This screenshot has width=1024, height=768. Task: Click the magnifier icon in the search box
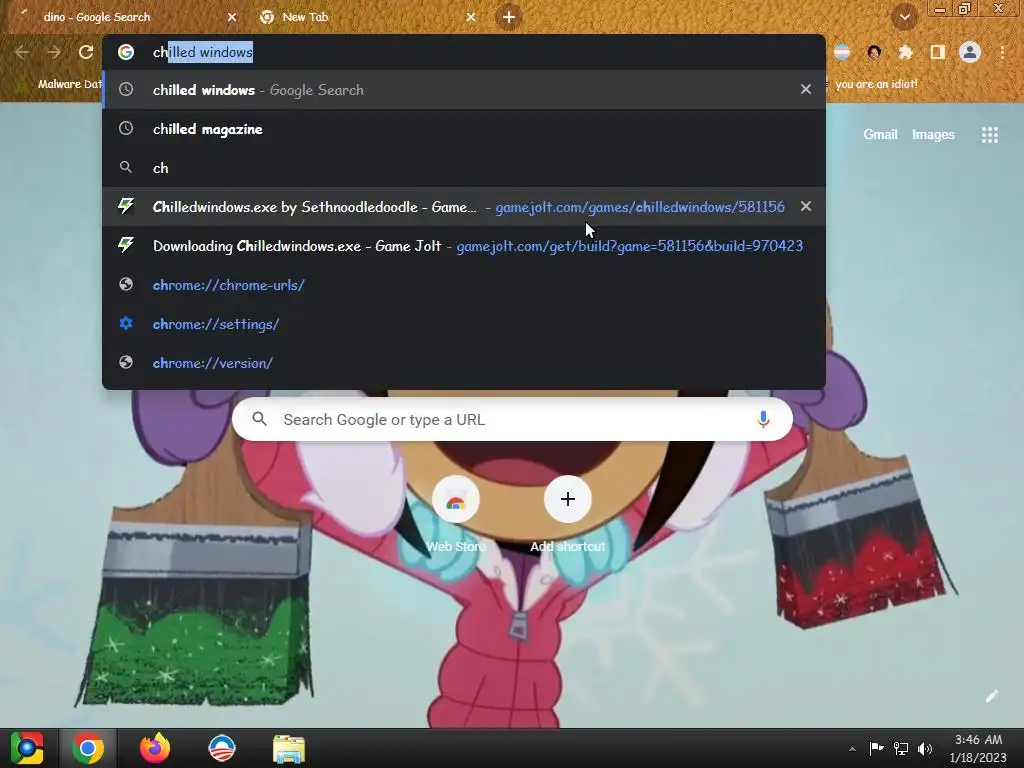[259, 419]
